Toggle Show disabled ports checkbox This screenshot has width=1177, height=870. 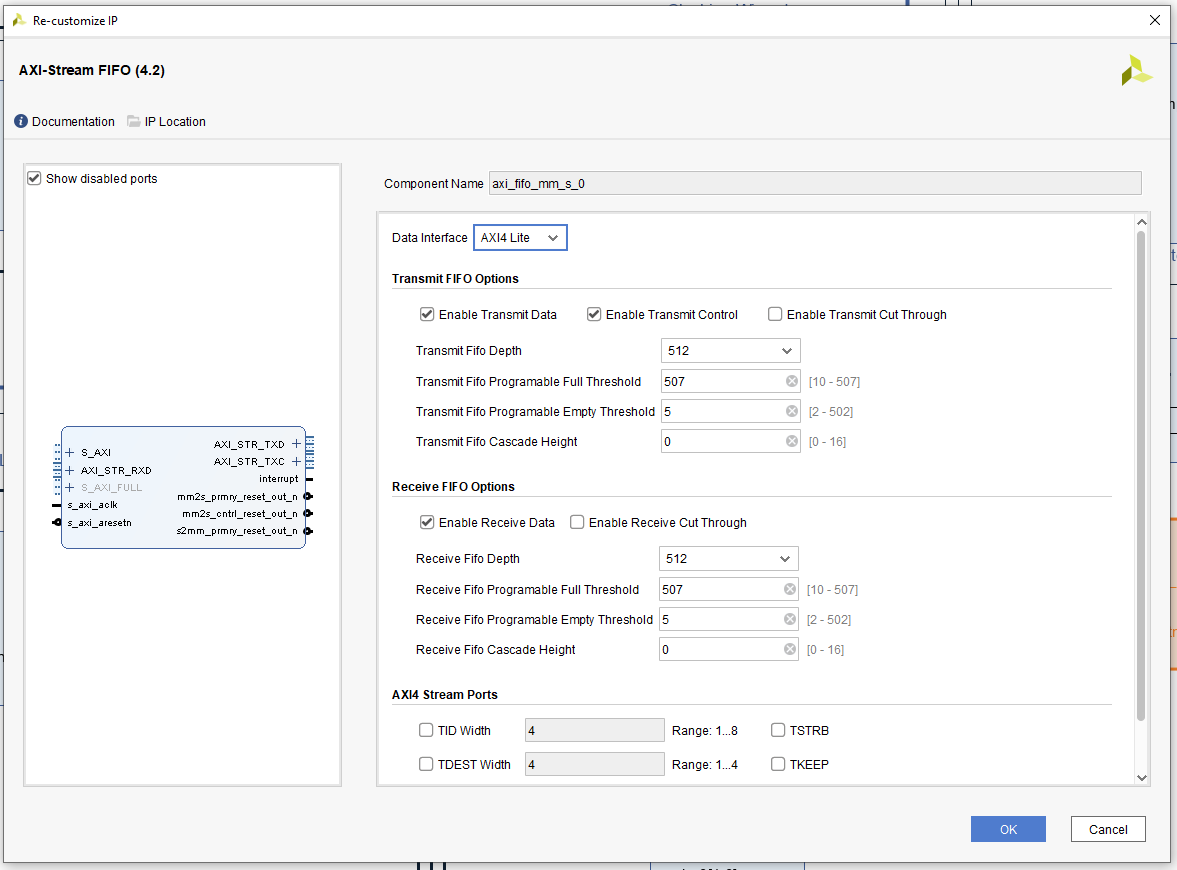point(34,178)
